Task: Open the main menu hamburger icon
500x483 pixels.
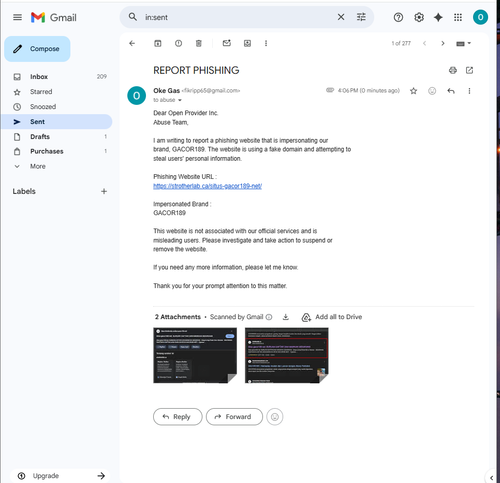Action: point(17,17)
